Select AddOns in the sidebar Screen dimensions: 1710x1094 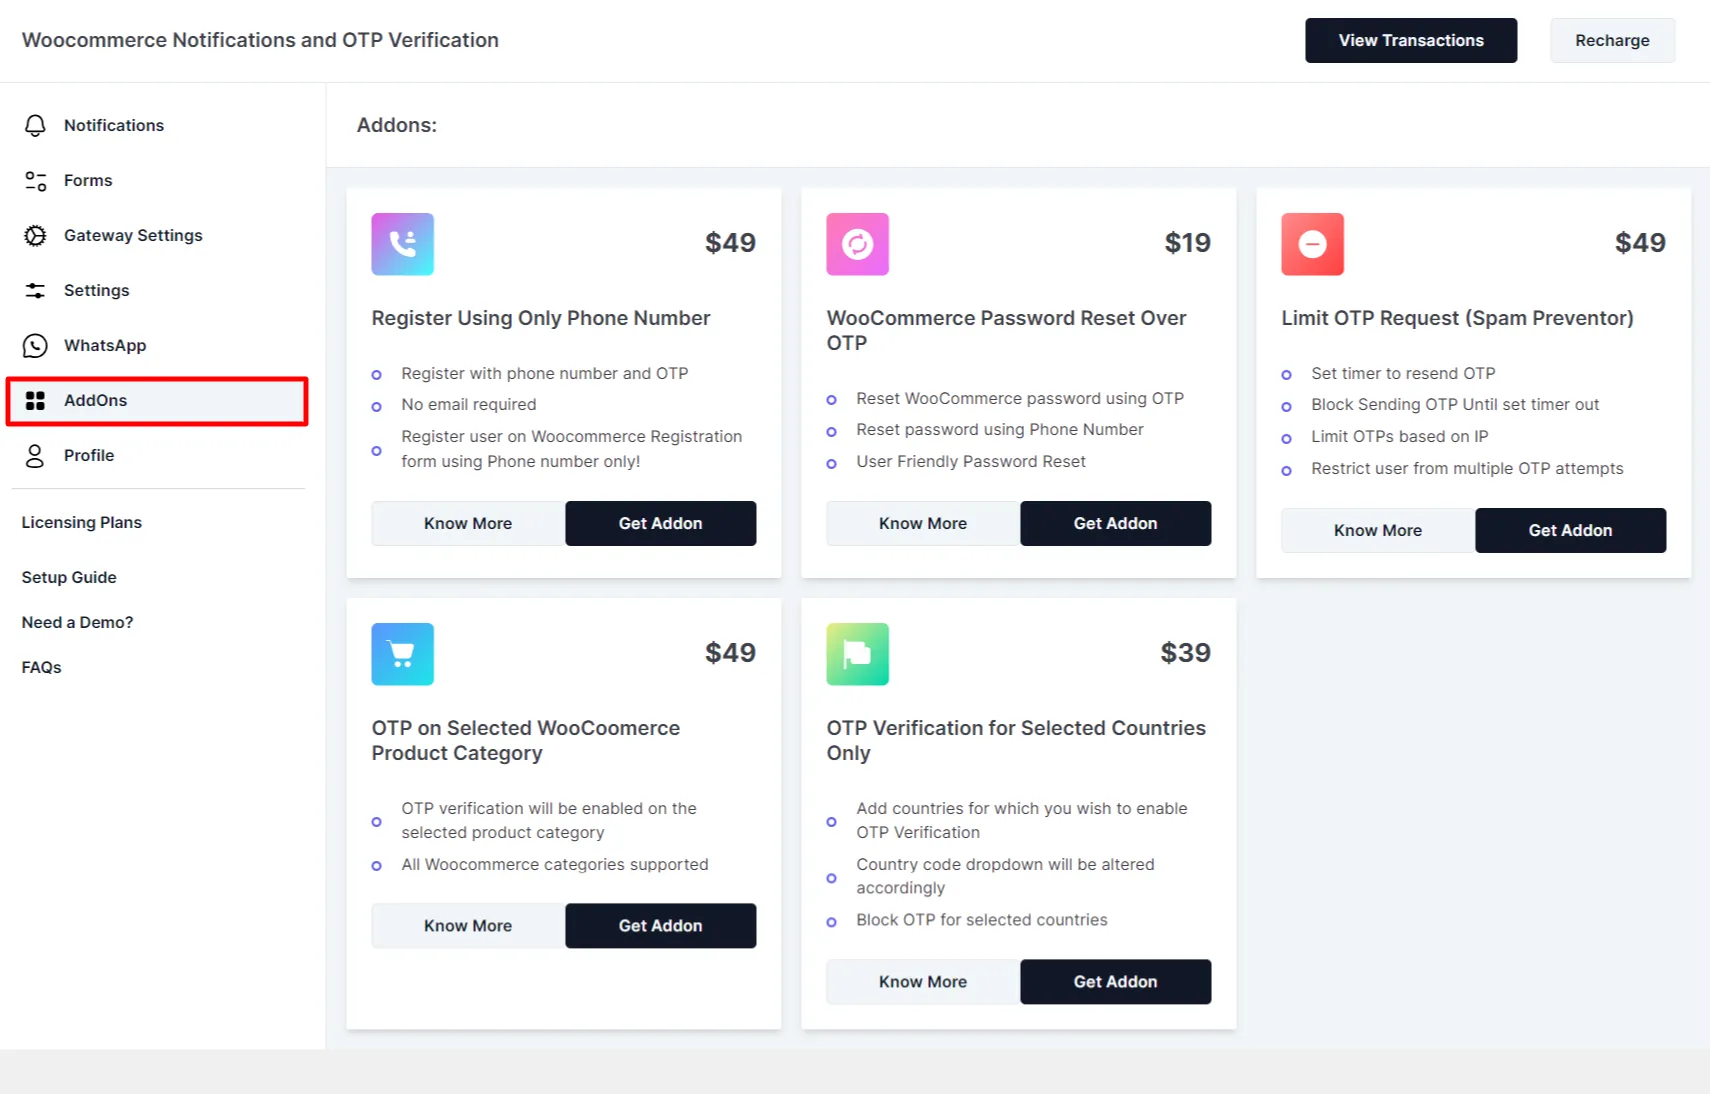point(157,400)
